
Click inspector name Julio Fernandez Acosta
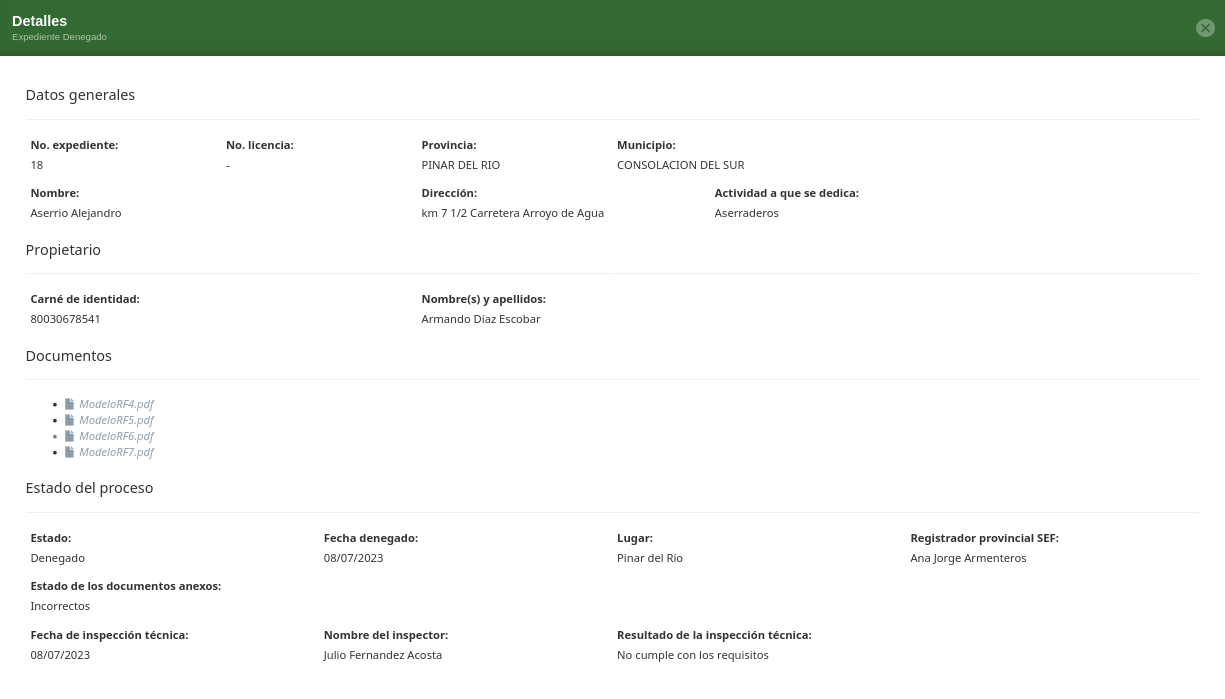point(382,655)
